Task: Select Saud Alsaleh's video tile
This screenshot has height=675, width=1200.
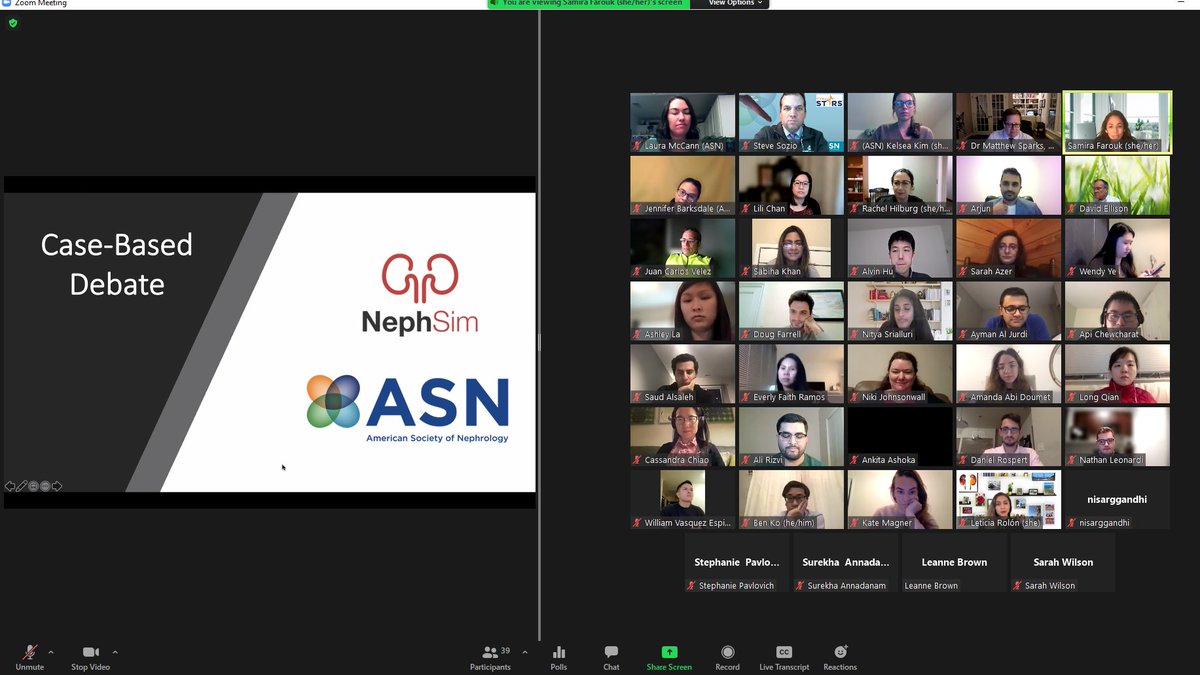Action: [x=682, y=374]
